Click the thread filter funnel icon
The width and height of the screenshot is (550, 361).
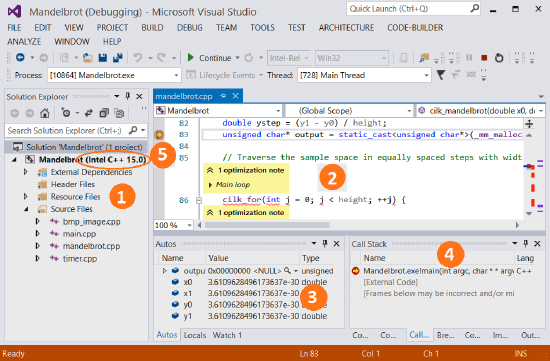(441, 75)
